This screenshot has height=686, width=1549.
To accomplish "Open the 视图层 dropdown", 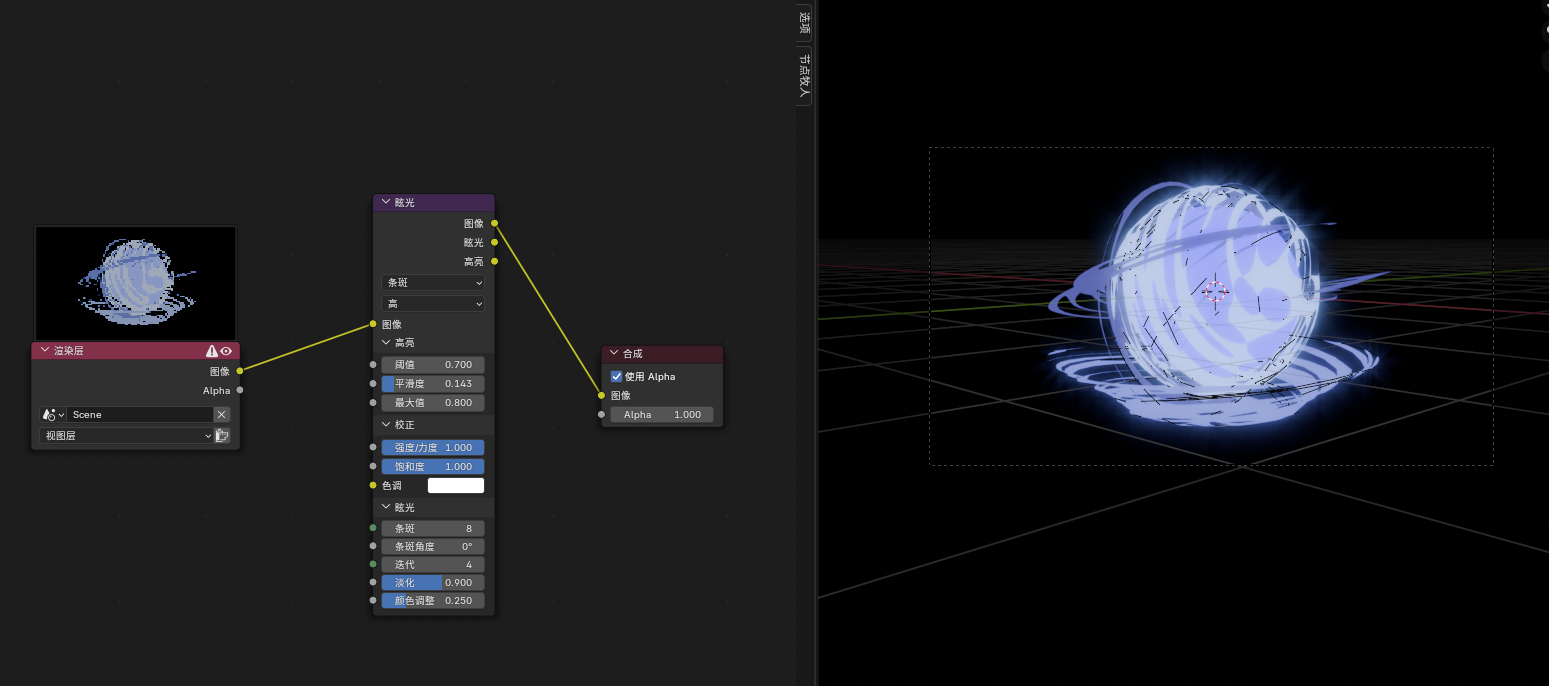I will click(127, 436).
